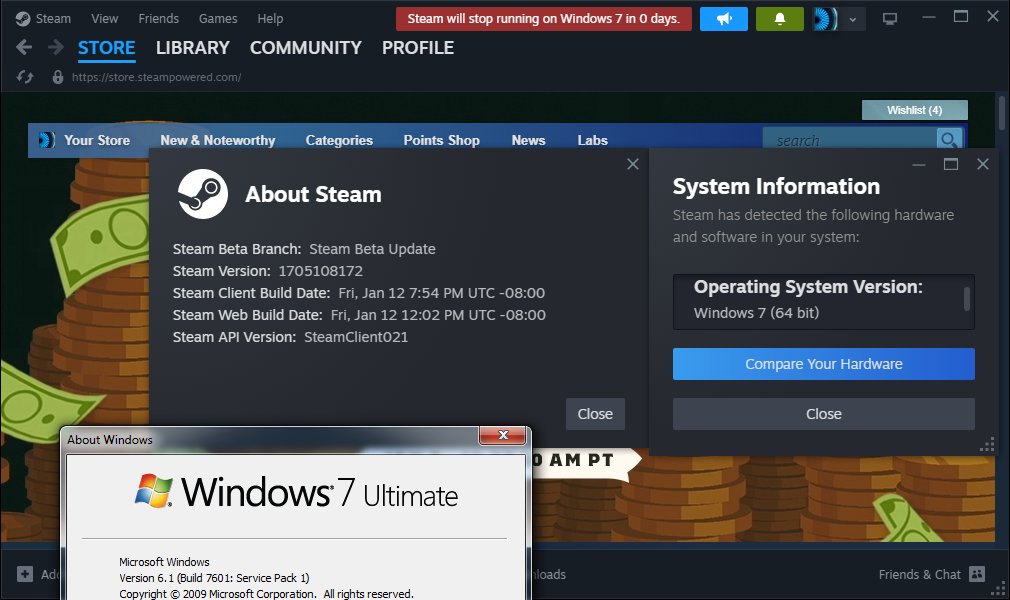Click the Steam logo icon in title bar
The width and height of the screenshot is (1010, 600).
tap(23, 19)
